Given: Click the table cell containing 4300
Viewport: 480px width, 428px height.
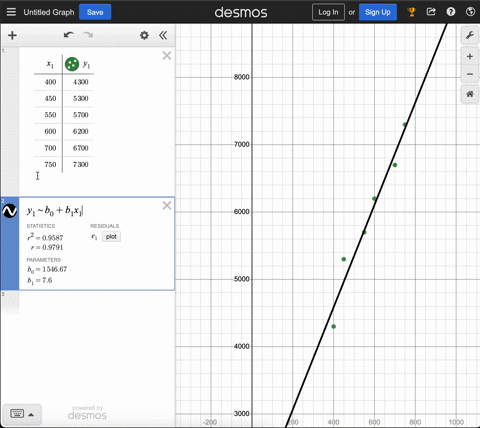Looking at the screenshot, I should click(x=80, y=82).
